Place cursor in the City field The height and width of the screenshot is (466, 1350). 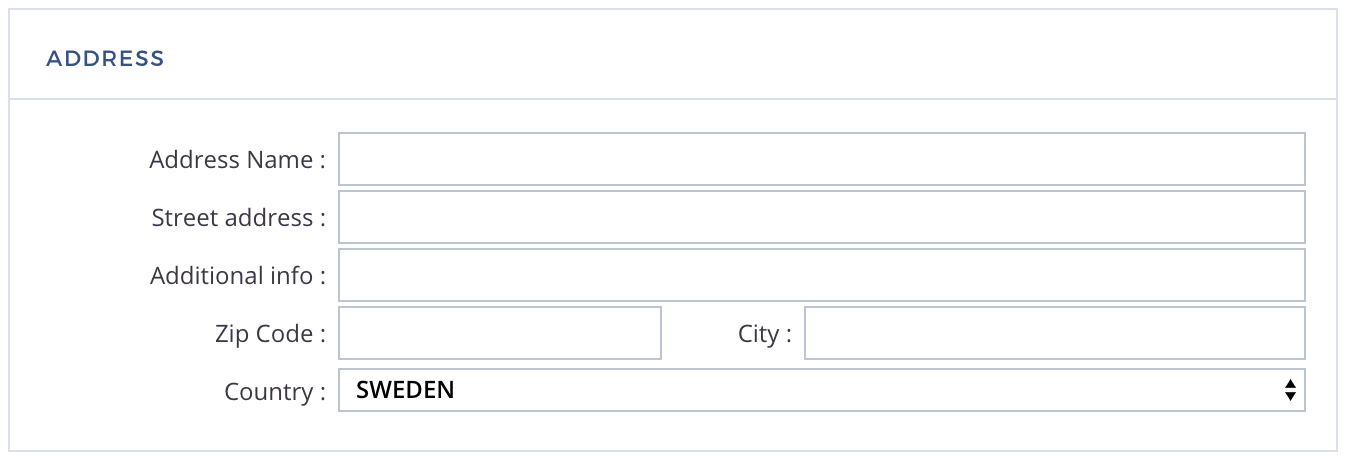tap(1055, 333)
